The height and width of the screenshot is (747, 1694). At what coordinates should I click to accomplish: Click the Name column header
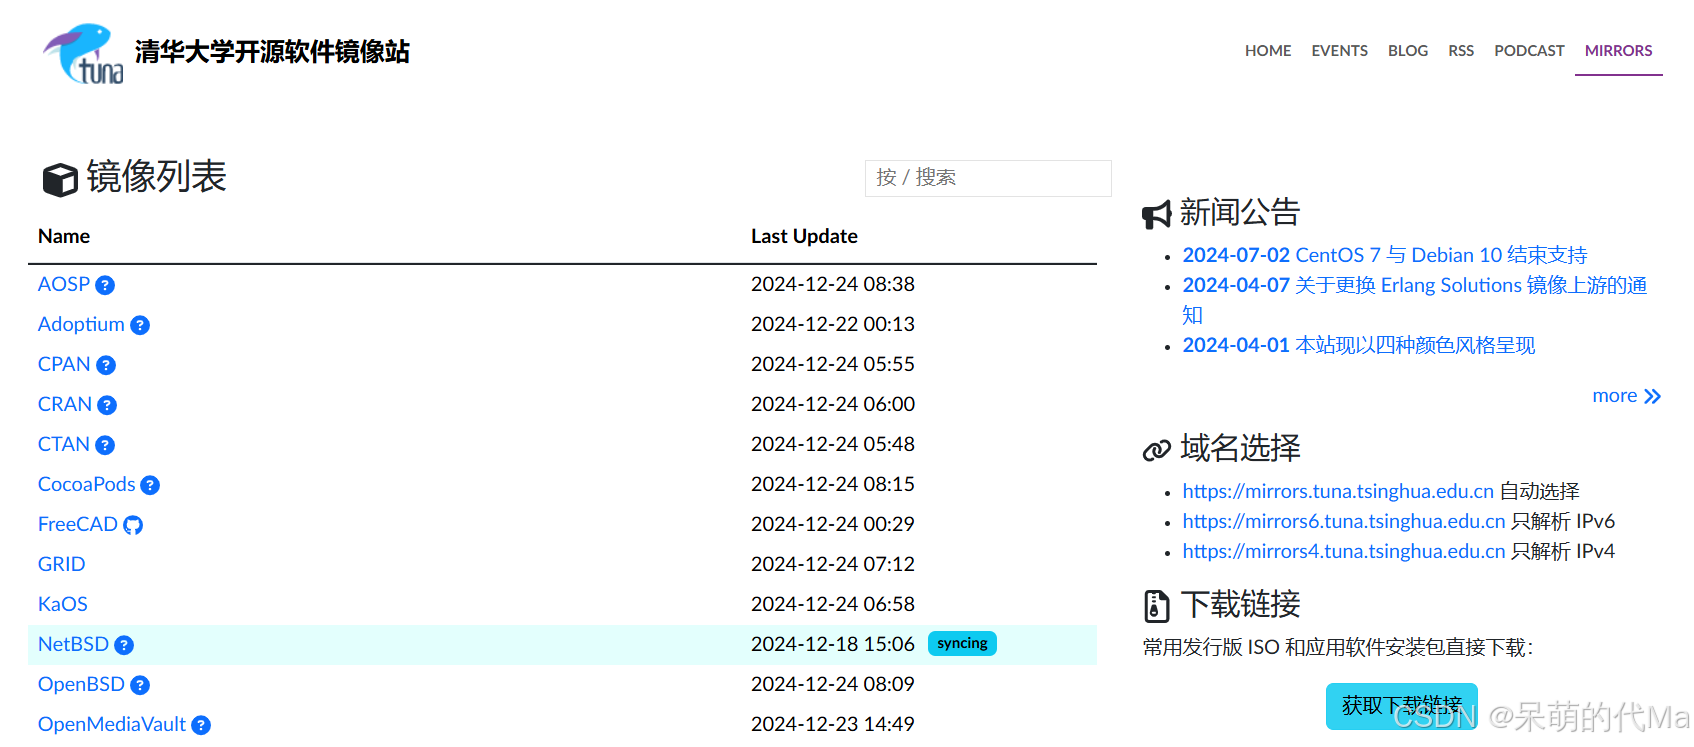click(64, 236)
